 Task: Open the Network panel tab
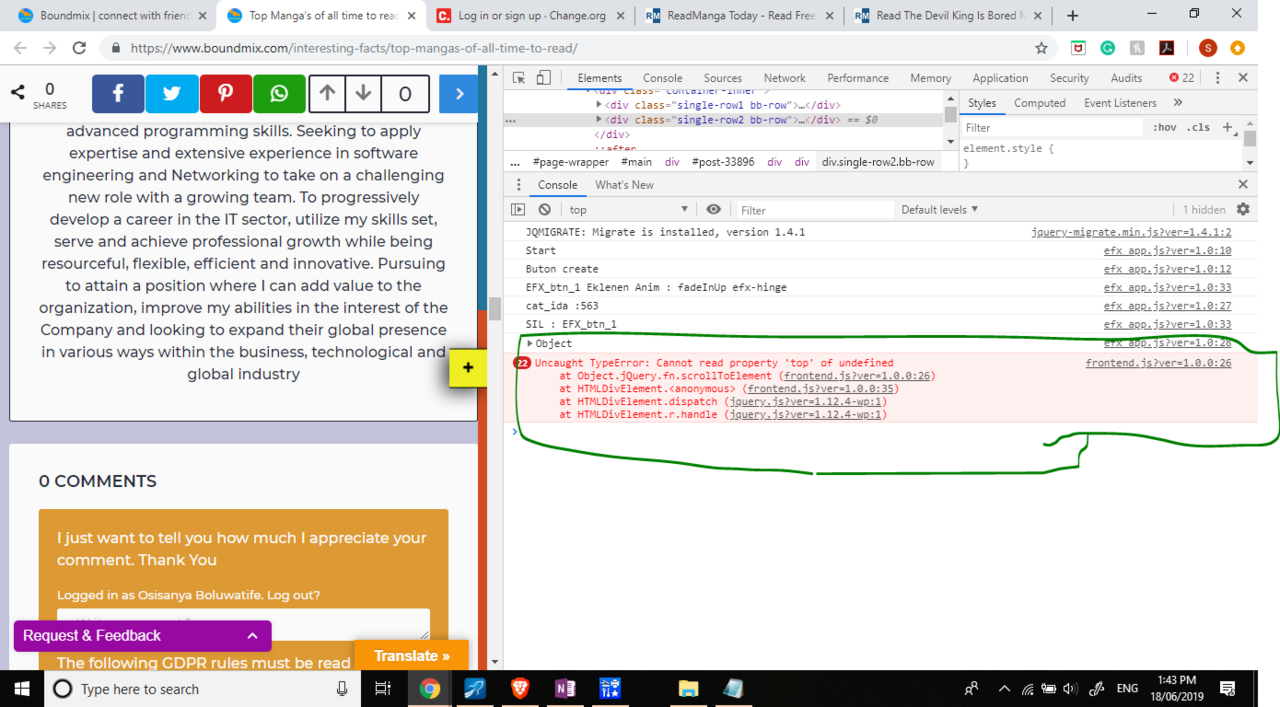click(x=784, y=78)
